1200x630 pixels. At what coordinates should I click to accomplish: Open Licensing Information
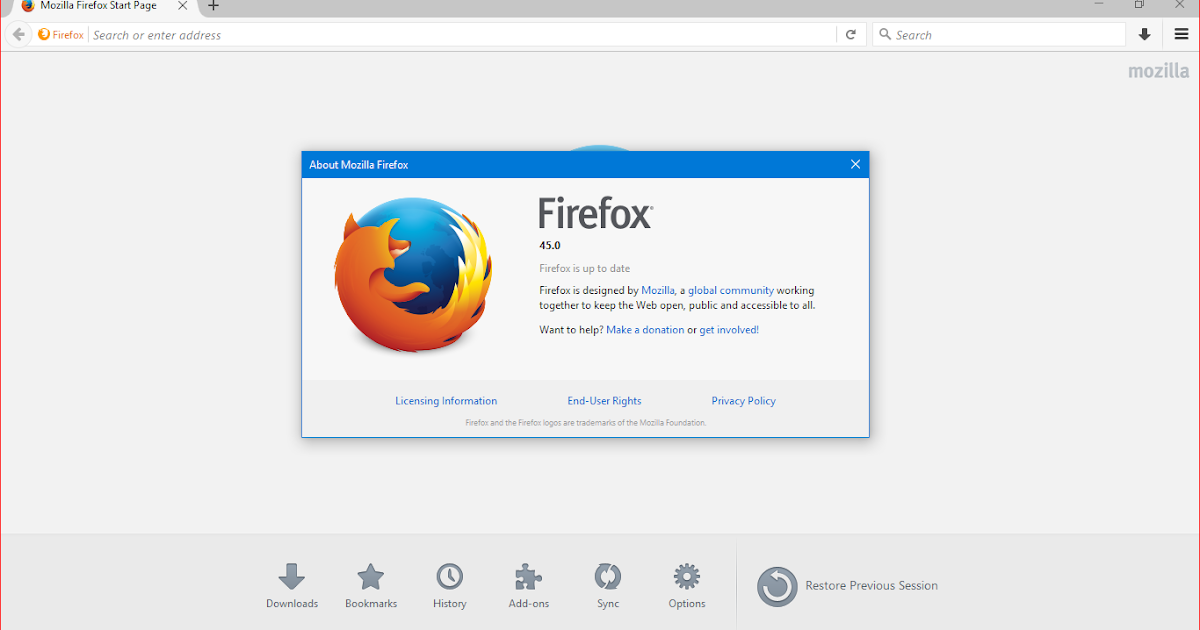click(445, 400)
